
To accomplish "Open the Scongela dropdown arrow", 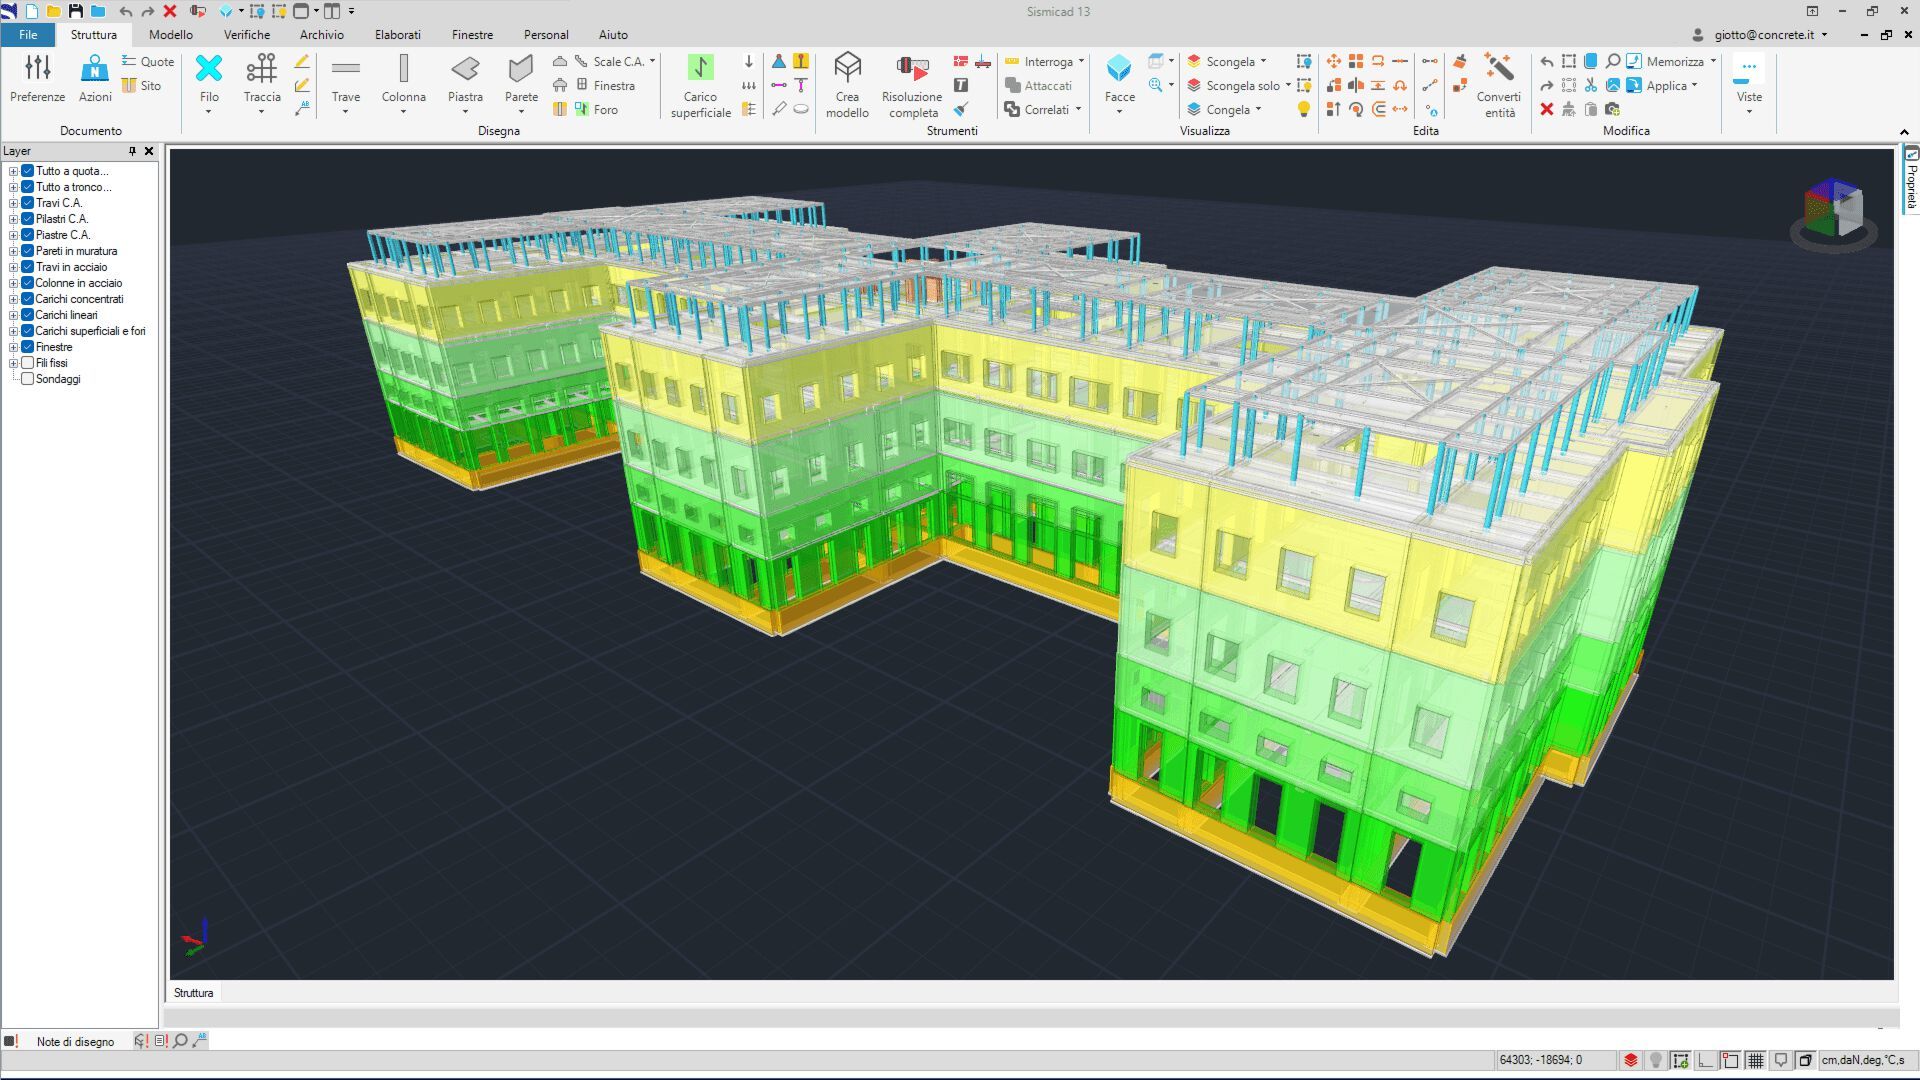I will pos(1264,61).
